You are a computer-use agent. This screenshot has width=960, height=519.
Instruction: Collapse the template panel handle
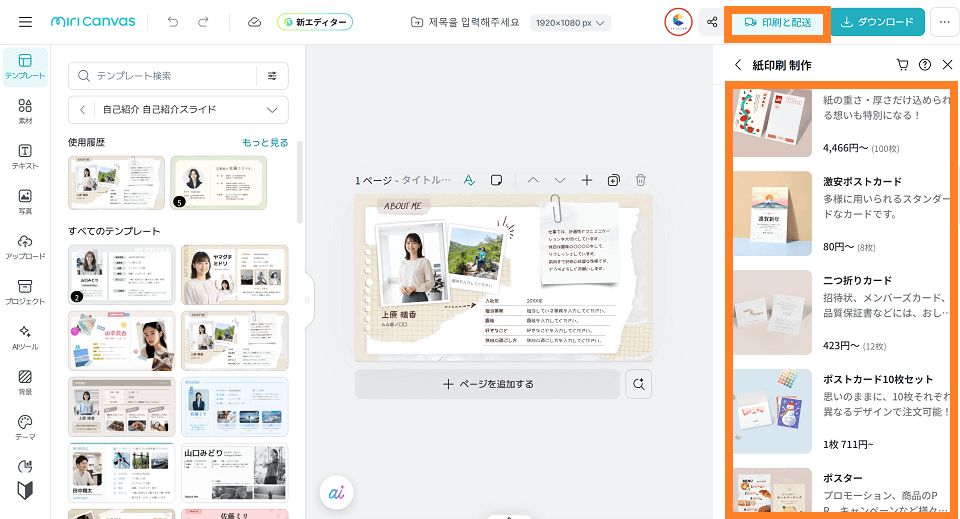307,299
